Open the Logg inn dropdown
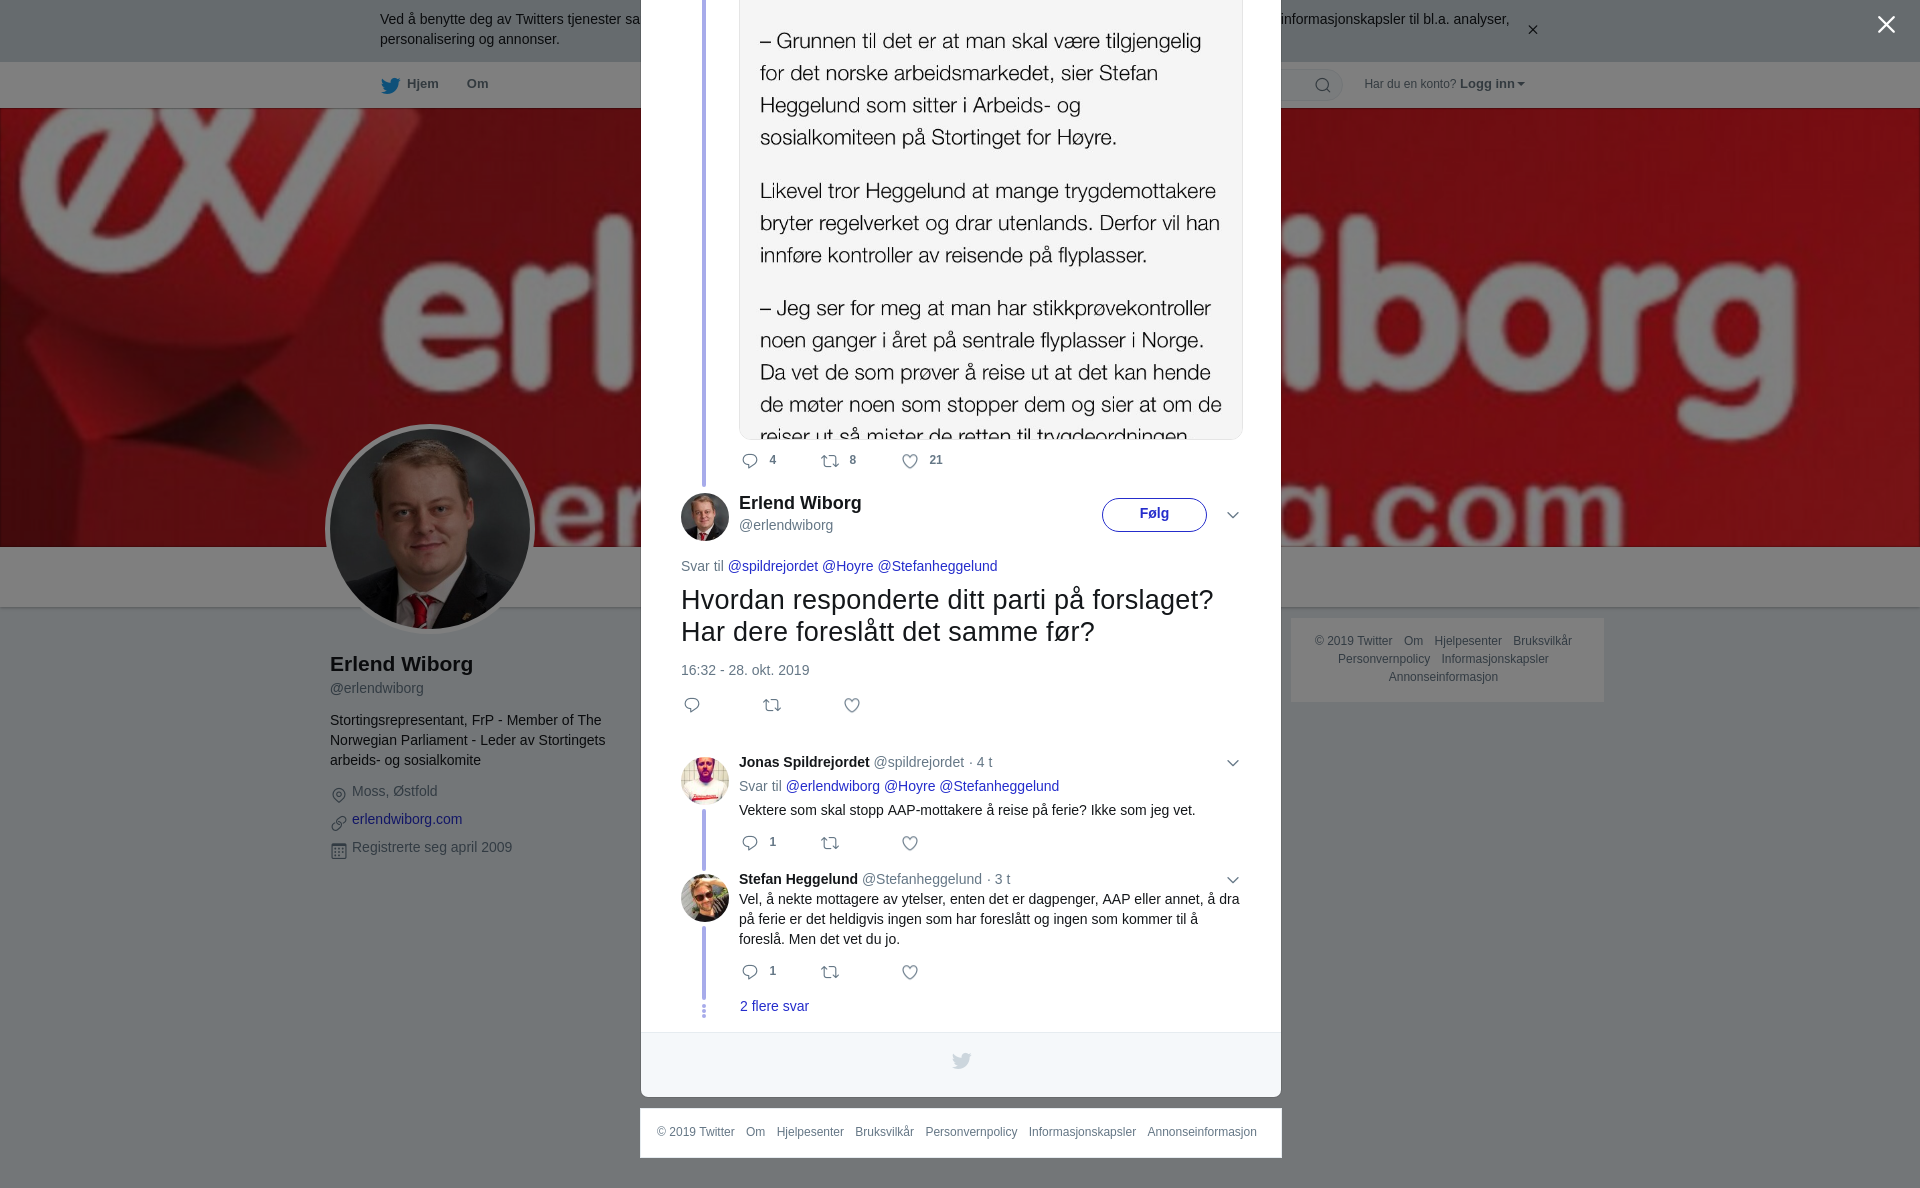The height and width of the screenshot is (1188, 1920). coord(1492,84)
